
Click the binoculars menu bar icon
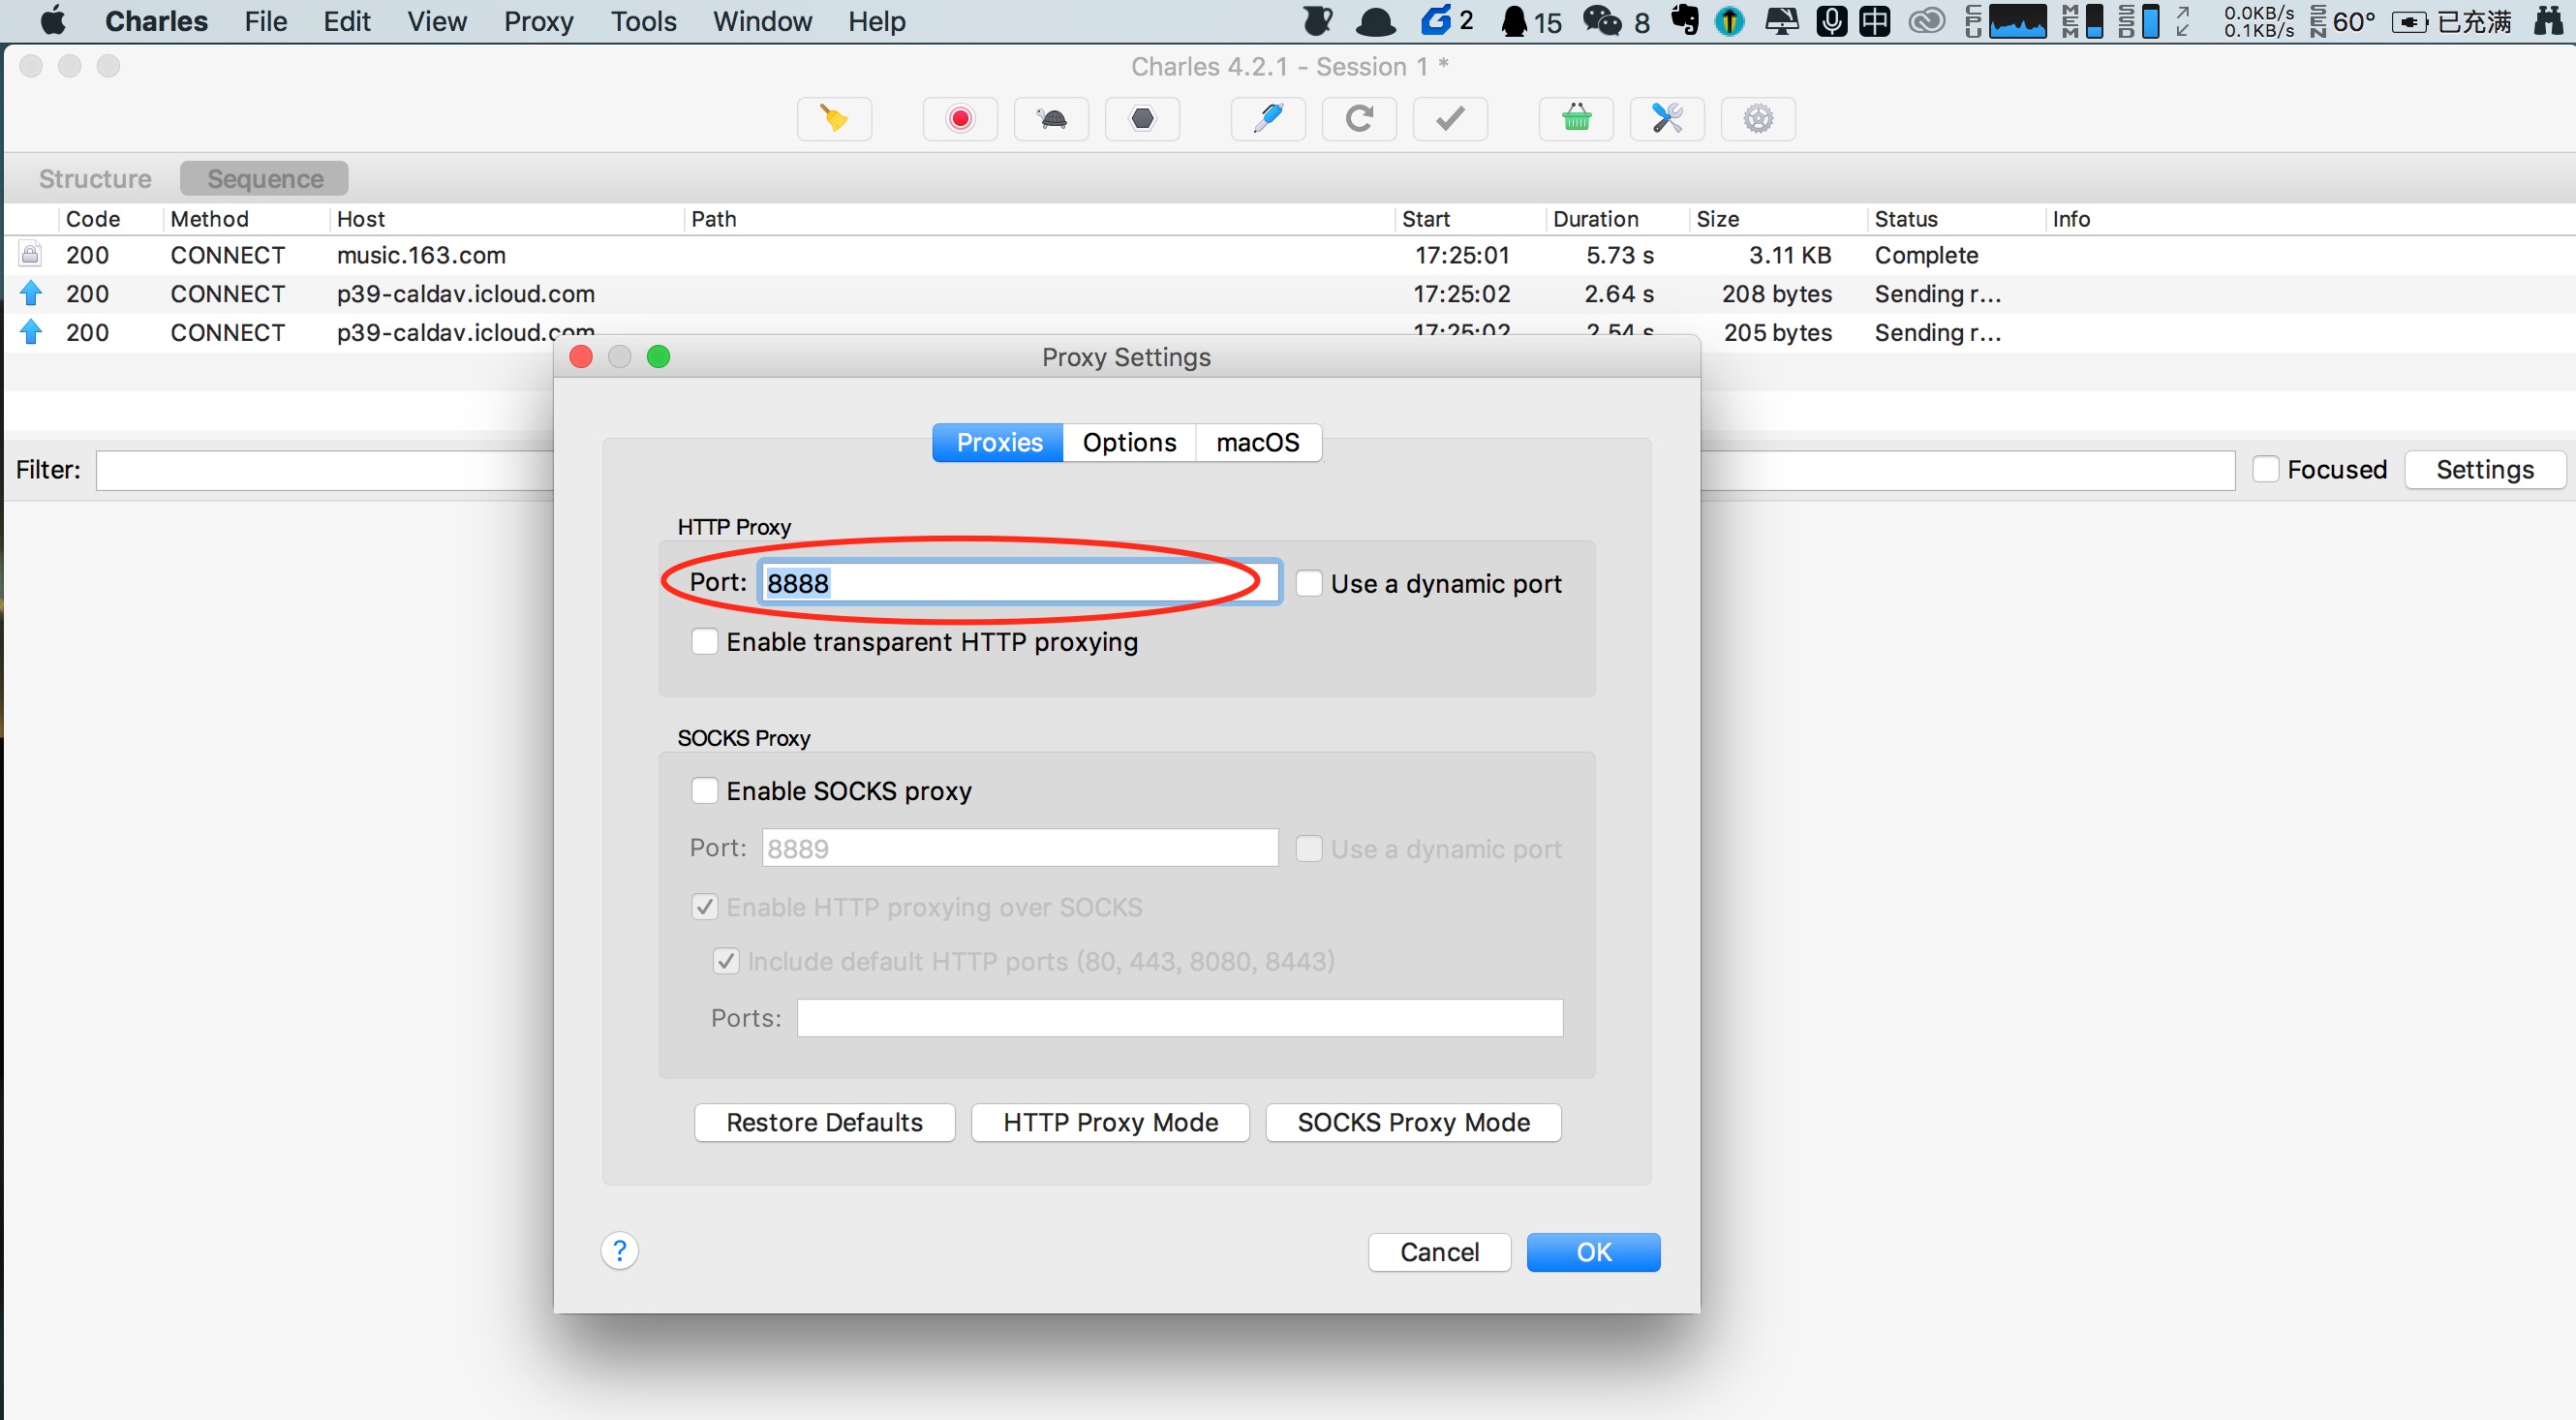(2549, 21)
